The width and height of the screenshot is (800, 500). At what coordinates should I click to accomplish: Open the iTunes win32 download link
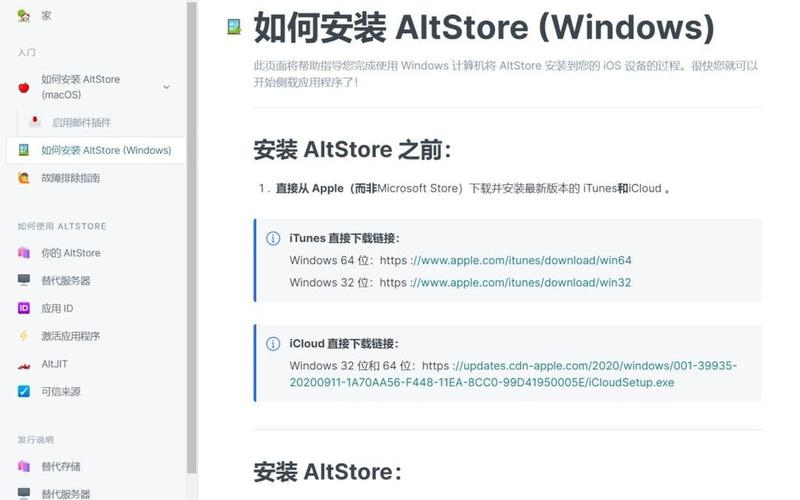[520, 282]
